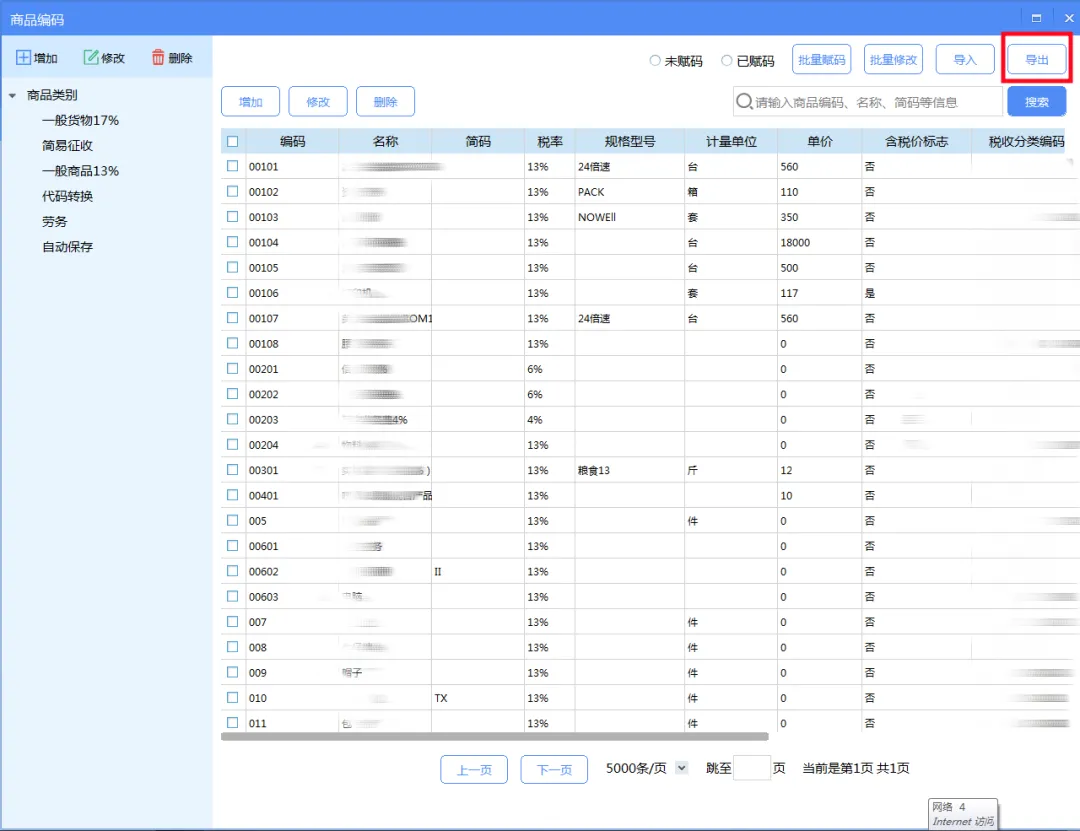Image resolution: width=1080 pixels, height=831 pixels.
Task: Click the 删除 trash icon in left toolbar
Action: 158,57
